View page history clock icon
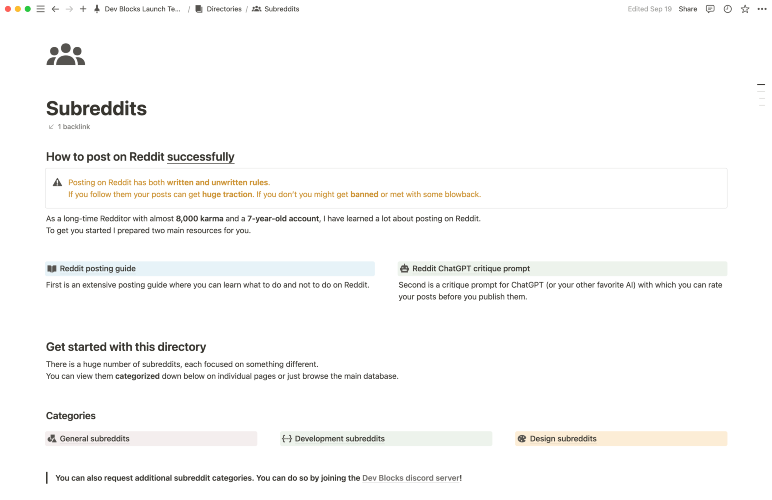The width and height of the screenshot is (772, 500). click(x=728, y=9)
